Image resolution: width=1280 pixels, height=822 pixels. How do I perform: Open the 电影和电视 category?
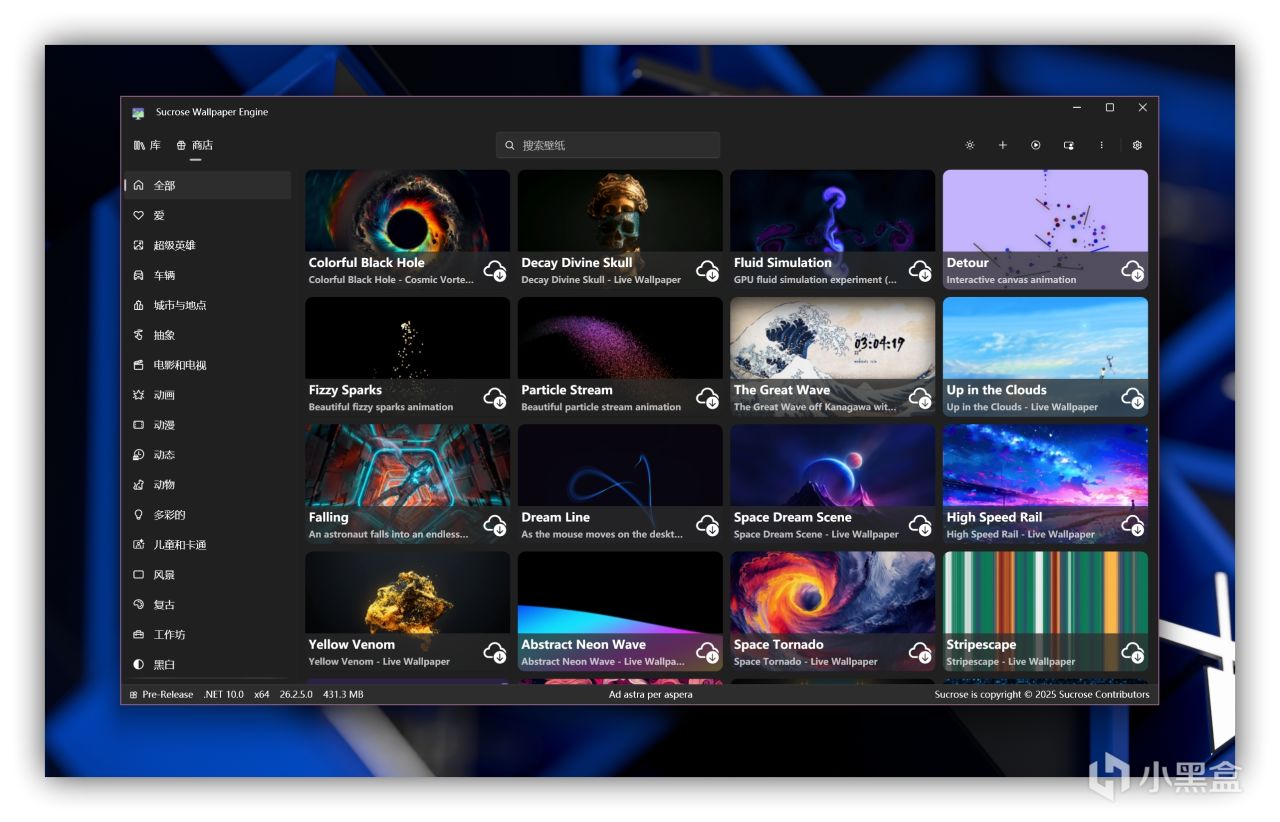[208, 365]
